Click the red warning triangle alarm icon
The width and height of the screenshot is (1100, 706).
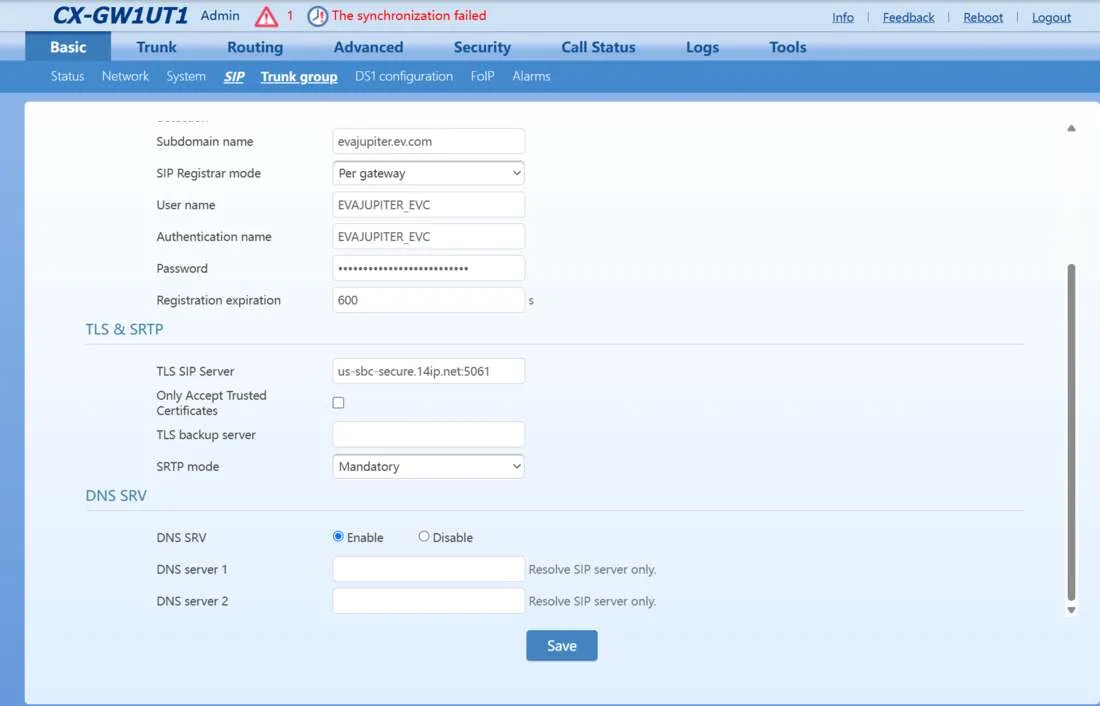(266, 16)
